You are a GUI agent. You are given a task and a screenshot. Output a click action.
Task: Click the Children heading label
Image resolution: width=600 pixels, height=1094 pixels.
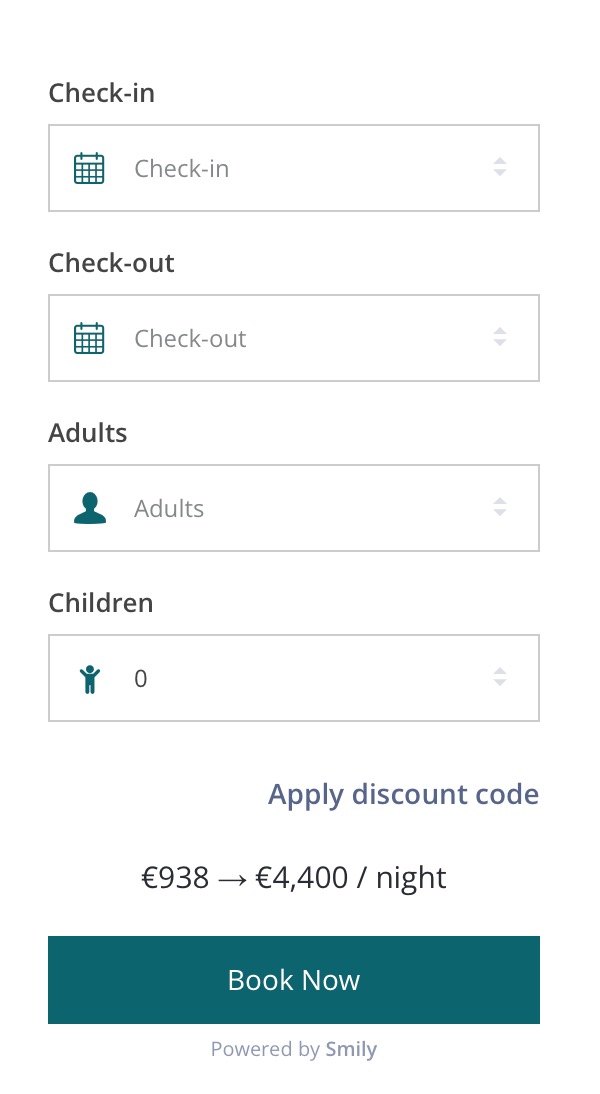101,603
